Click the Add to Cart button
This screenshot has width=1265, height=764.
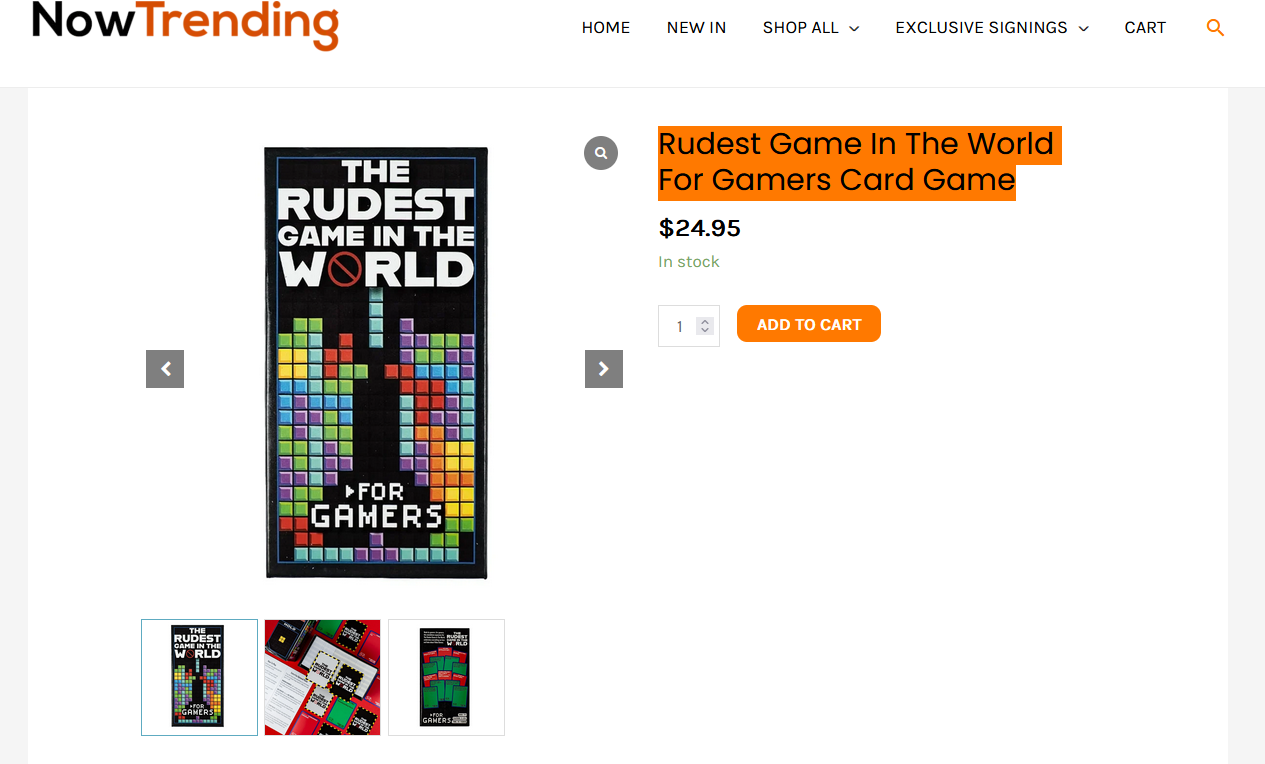tap(809, 324)
